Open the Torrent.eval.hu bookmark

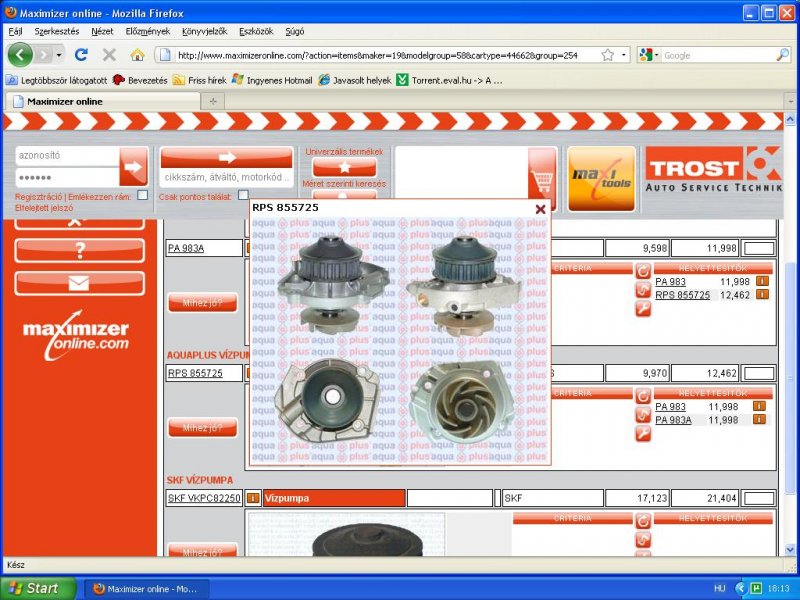[x=449, y=80]
